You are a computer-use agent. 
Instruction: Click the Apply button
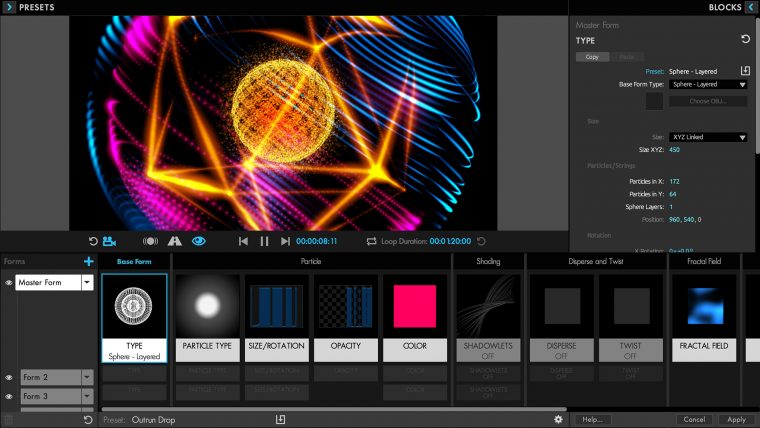click(x=736, y=420)
